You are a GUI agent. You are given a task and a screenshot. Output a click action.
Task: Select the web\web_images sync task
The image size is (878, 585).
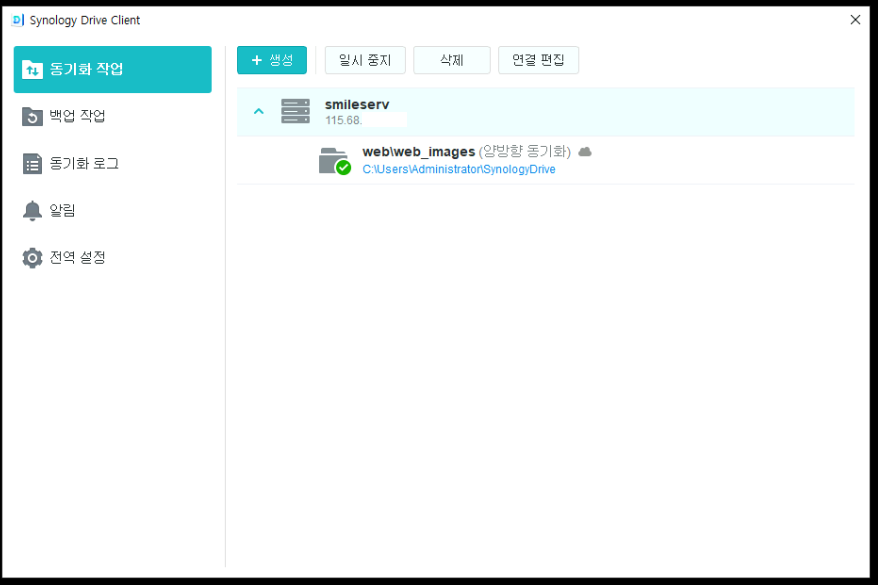545,160
